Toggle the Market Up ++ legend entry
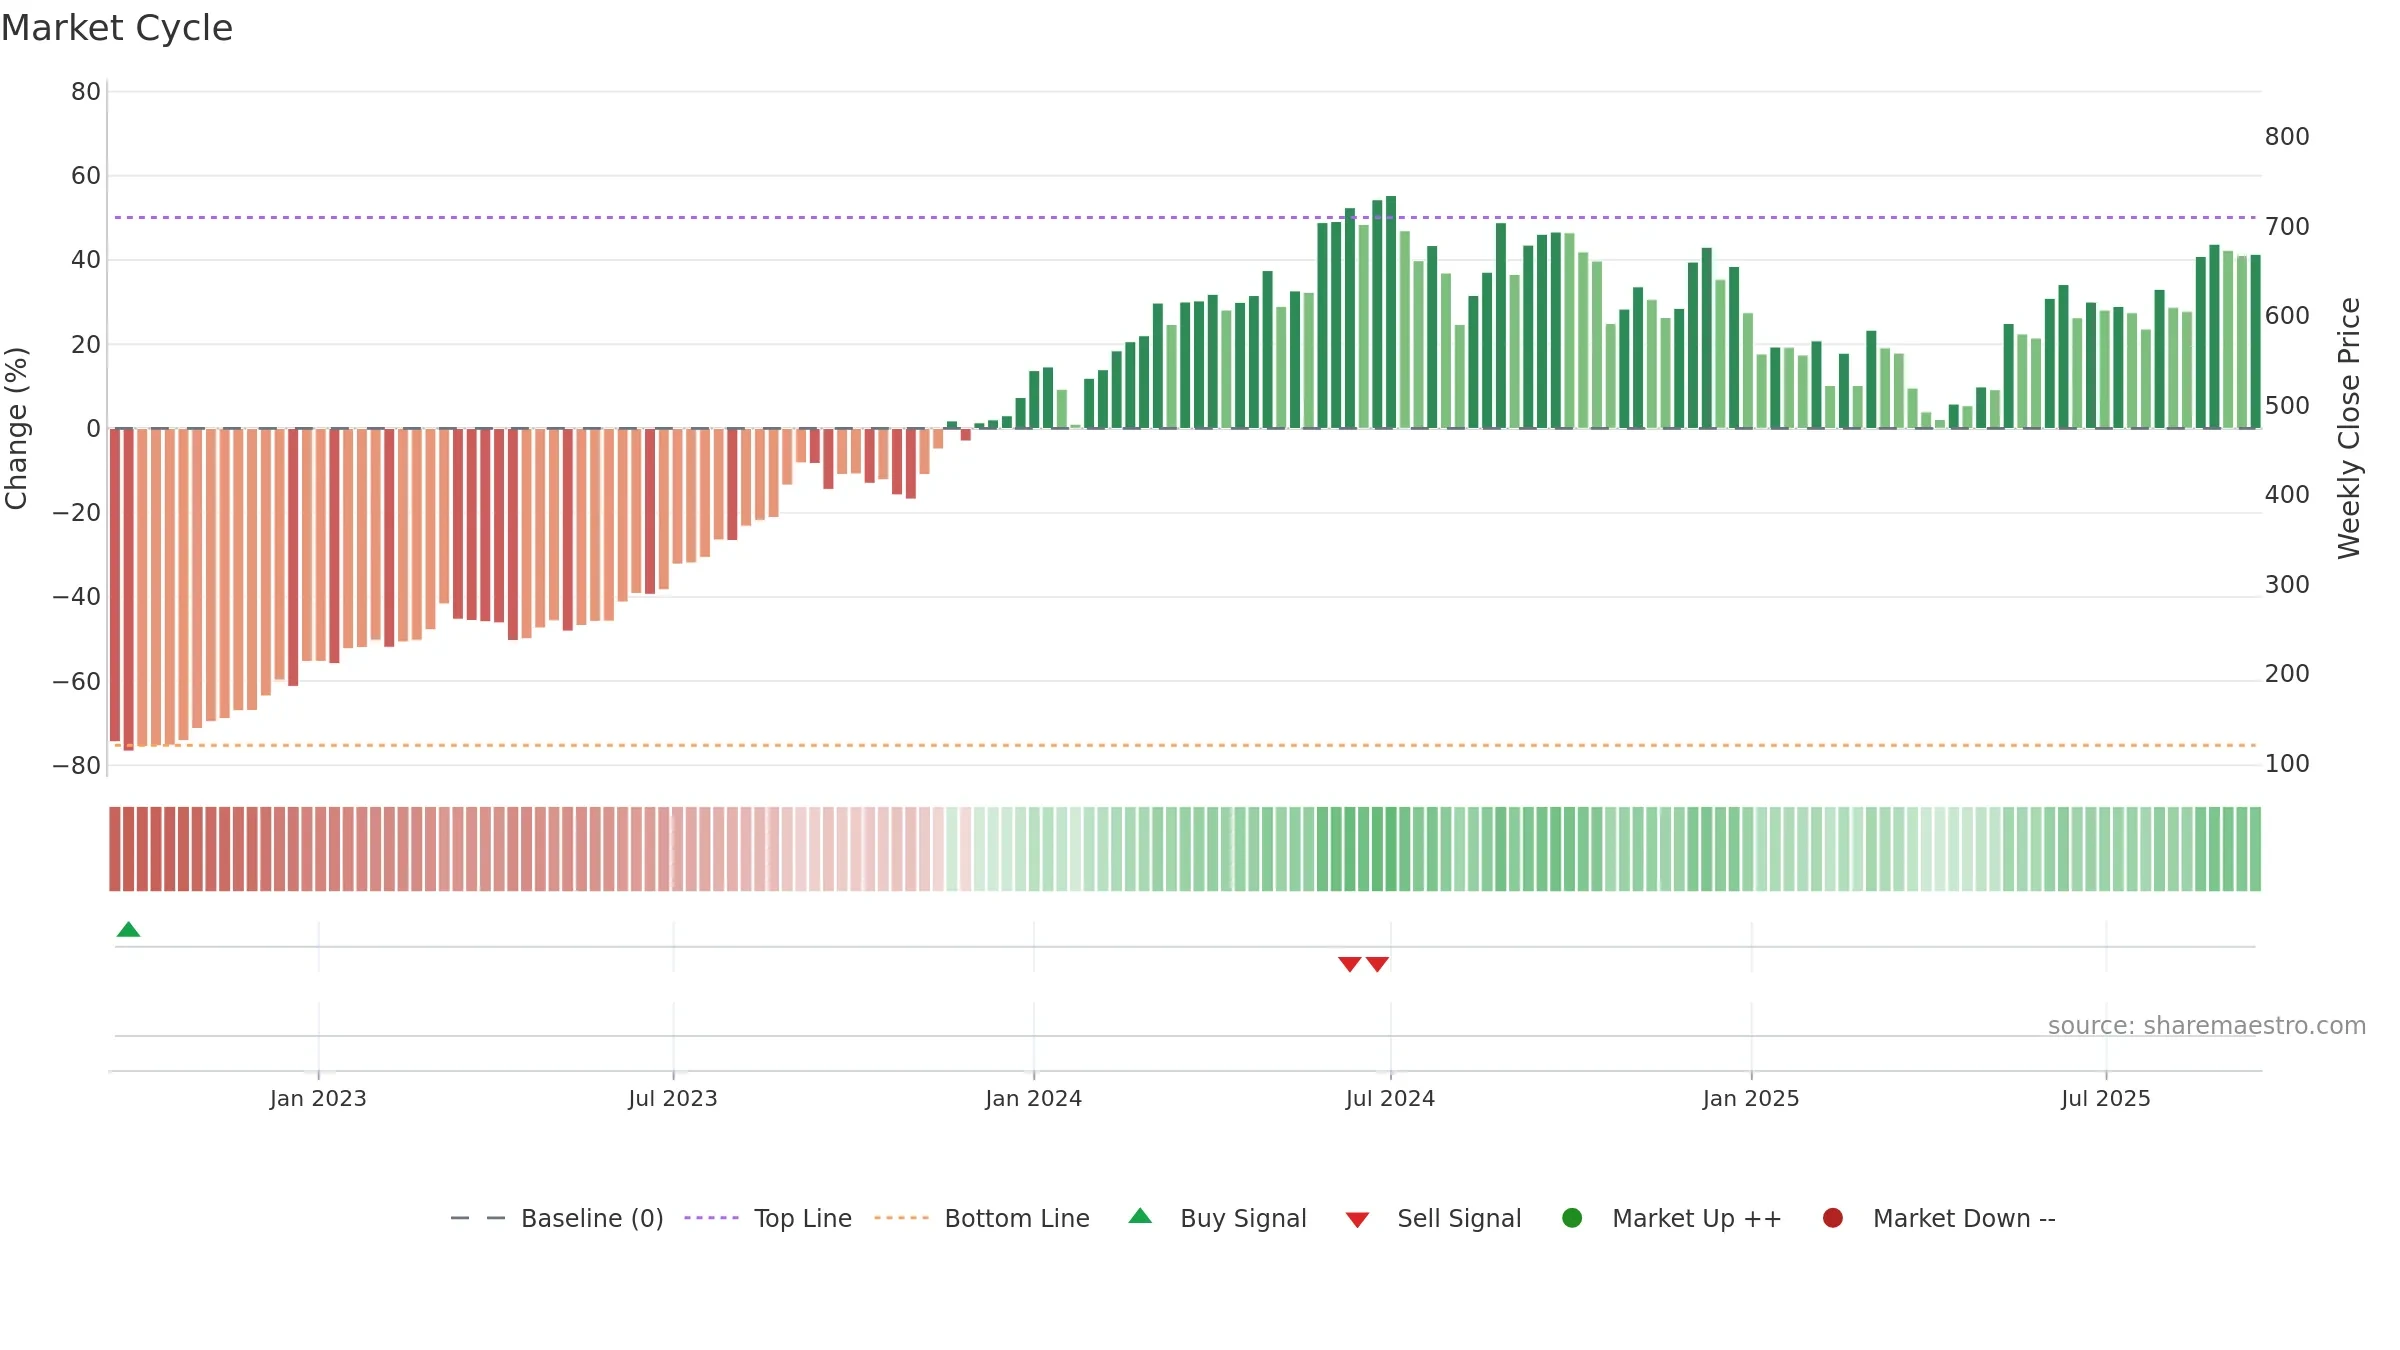Viewport: 2400px width, 1350px height. [1671, 1218]
